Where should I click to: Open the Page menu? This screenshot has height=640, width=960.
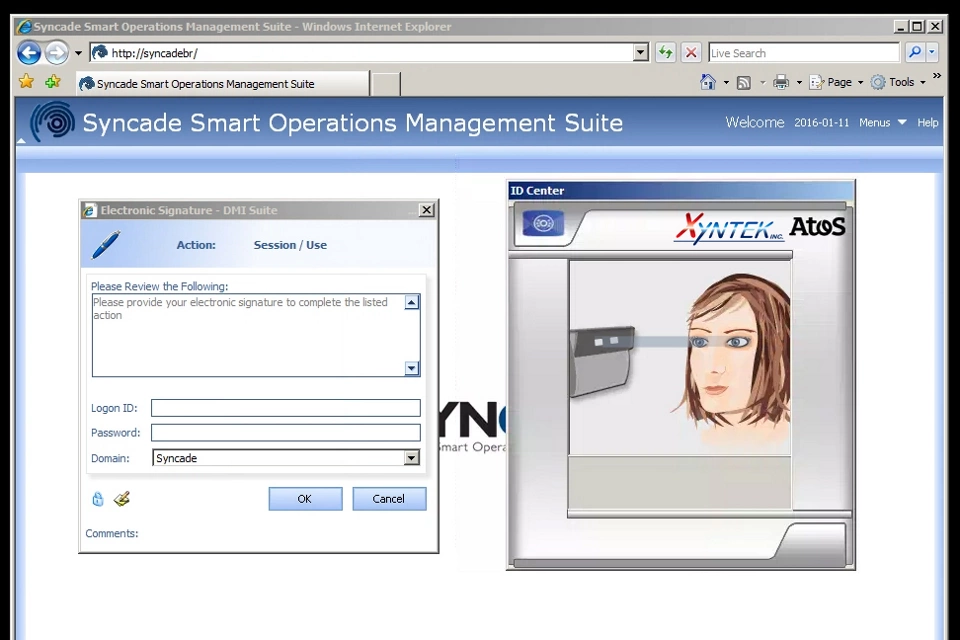(836, 82)
